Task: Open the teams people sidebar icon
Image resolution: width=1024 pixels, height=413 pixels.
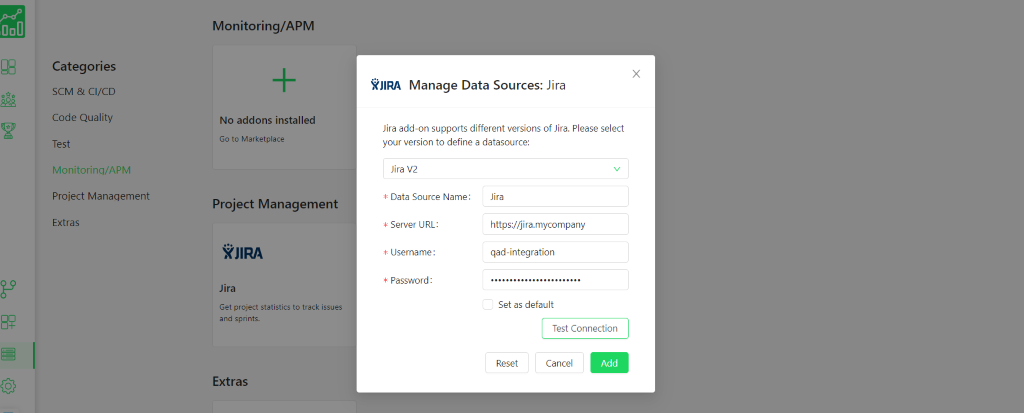Action: coord(8,99)
